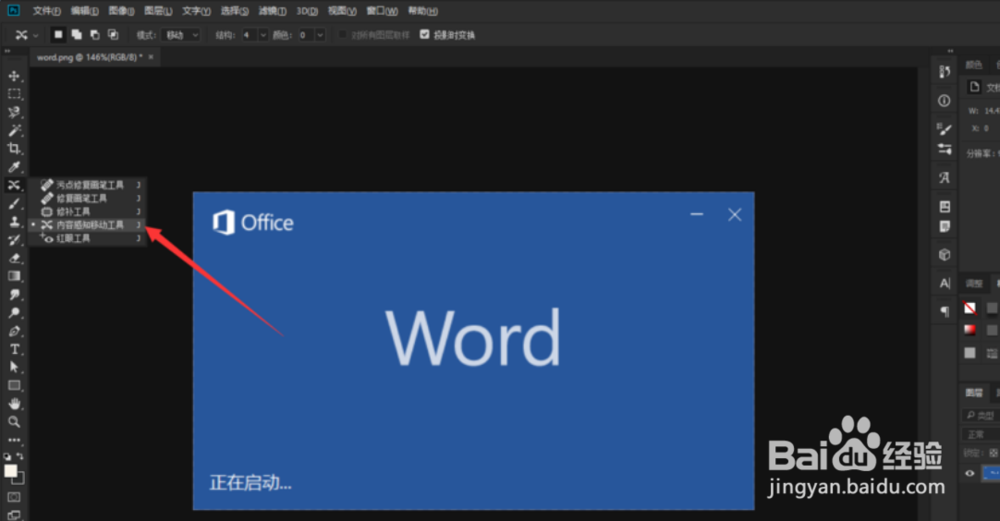This screenshot has width=1000, height=521.
Task: Open the 图像 menu
Action: click(121, 11)
